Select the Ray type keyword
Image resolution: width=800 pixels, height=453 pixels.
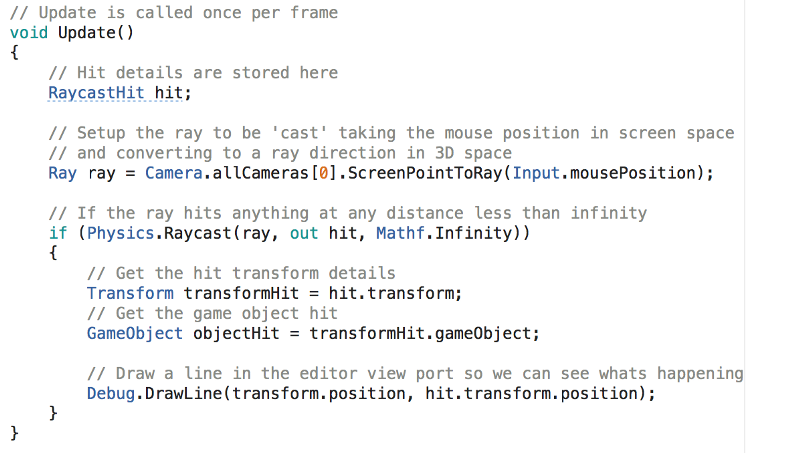tap(62, 172)
